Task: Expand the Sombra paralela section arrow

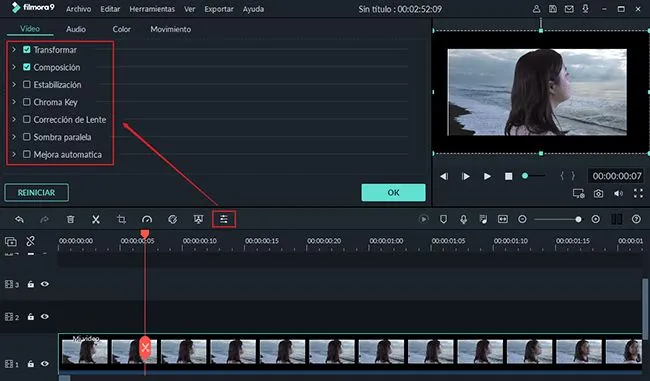Action: tap(14, 137)
